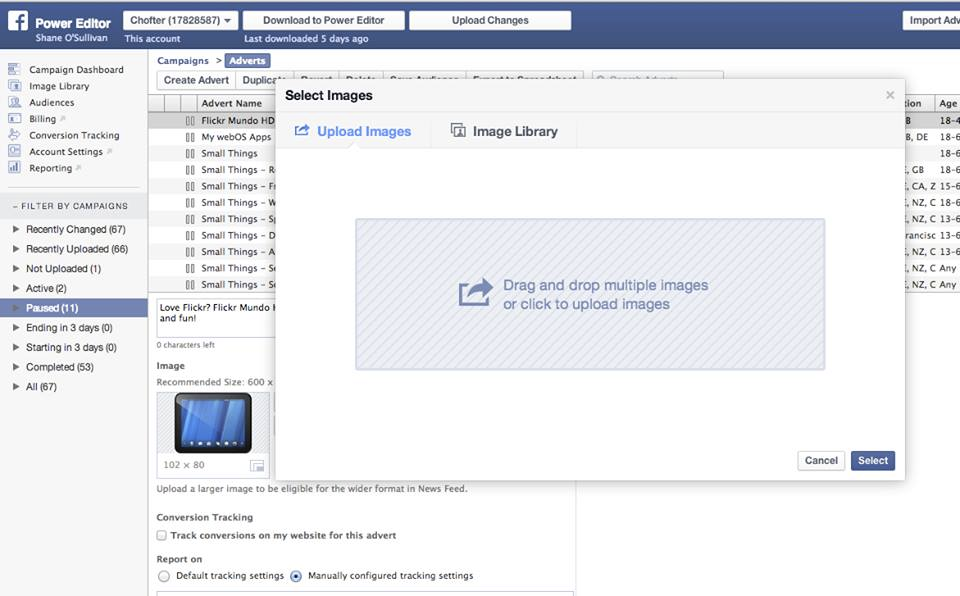This screenshot has height=596, width=960.
Task: Select Manually configured tracking settings radio
Action: tap(296, 576)
